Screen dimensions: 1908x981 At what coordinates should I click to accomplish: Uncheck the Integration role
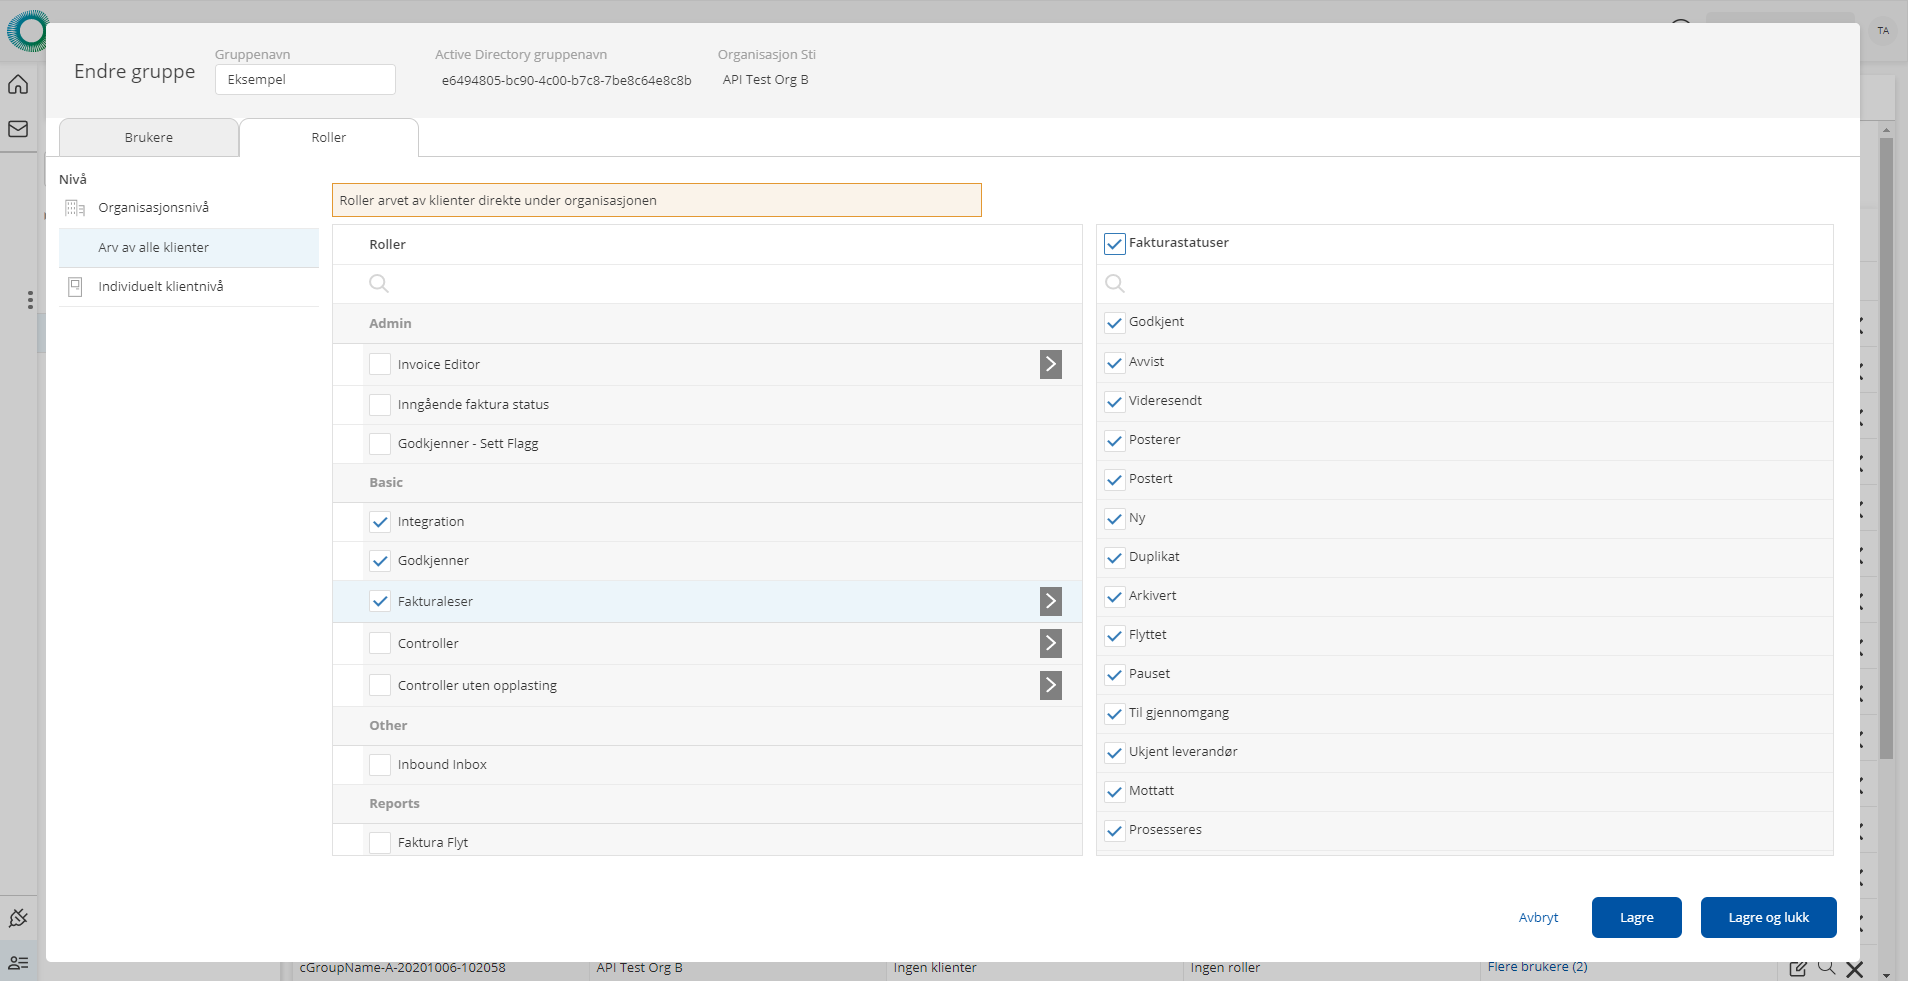pyautogui.click(x=380, y=522)
